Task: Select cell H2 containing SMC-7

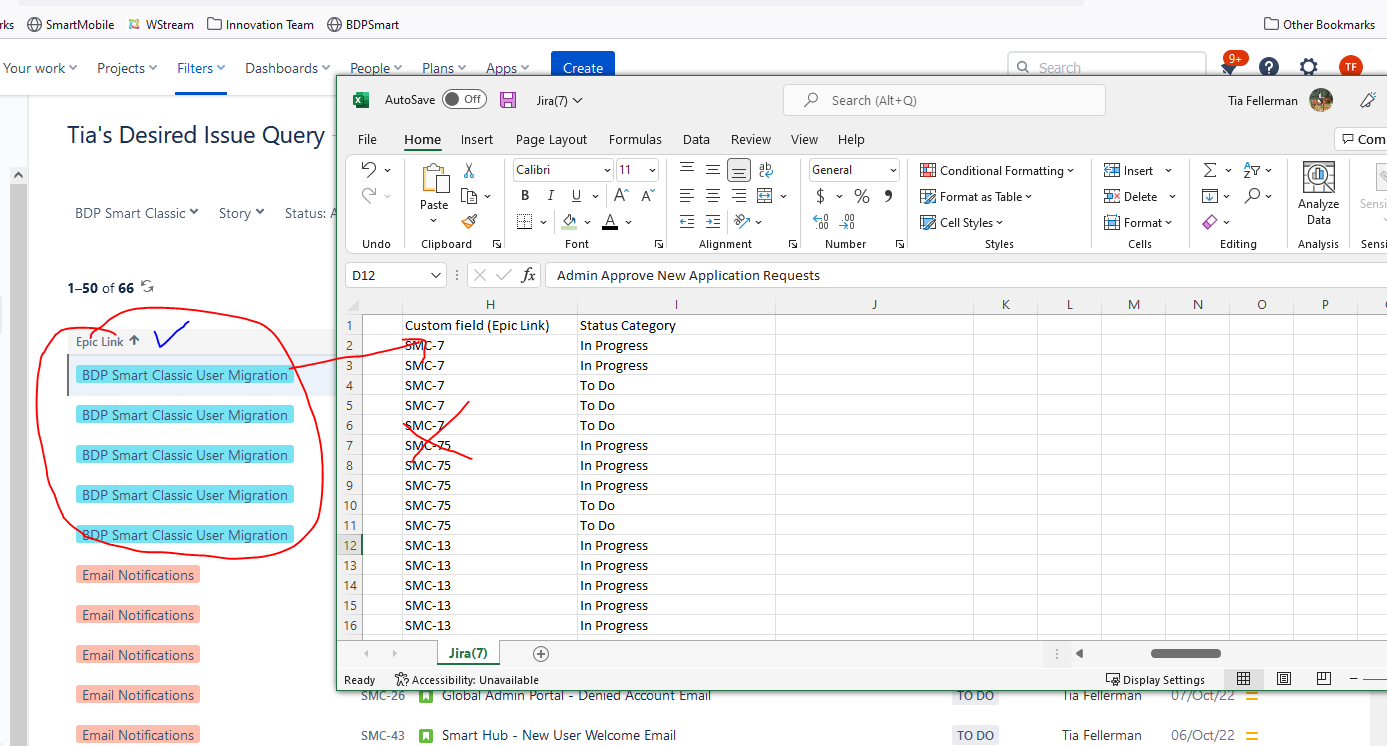Action: coord(490,345)
